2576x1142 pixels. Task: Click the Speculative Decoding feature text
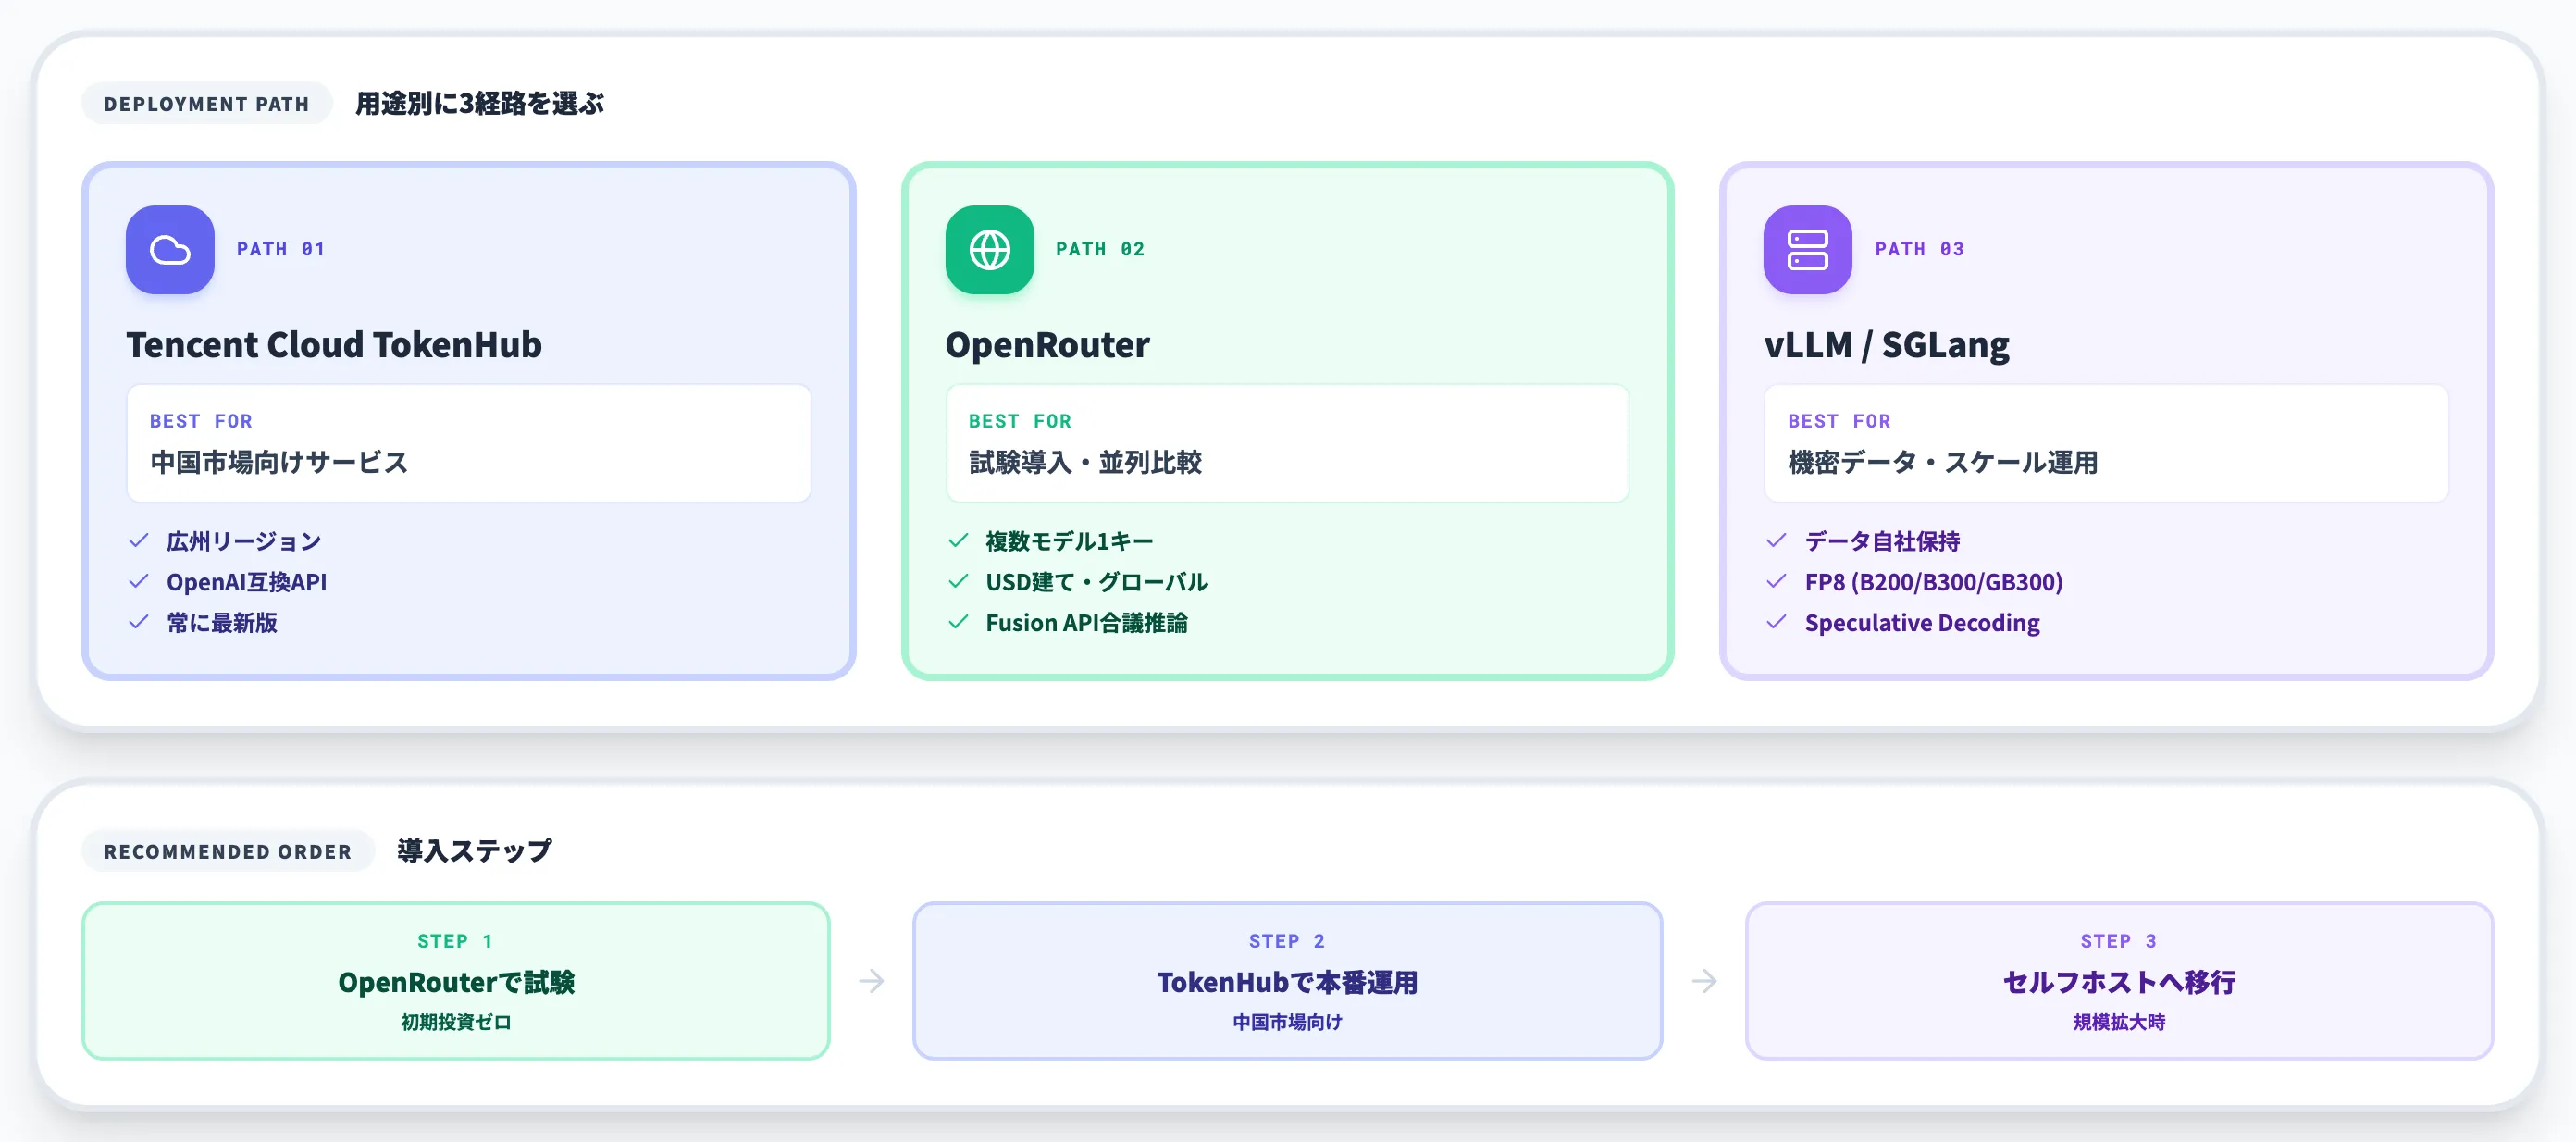1921,623
